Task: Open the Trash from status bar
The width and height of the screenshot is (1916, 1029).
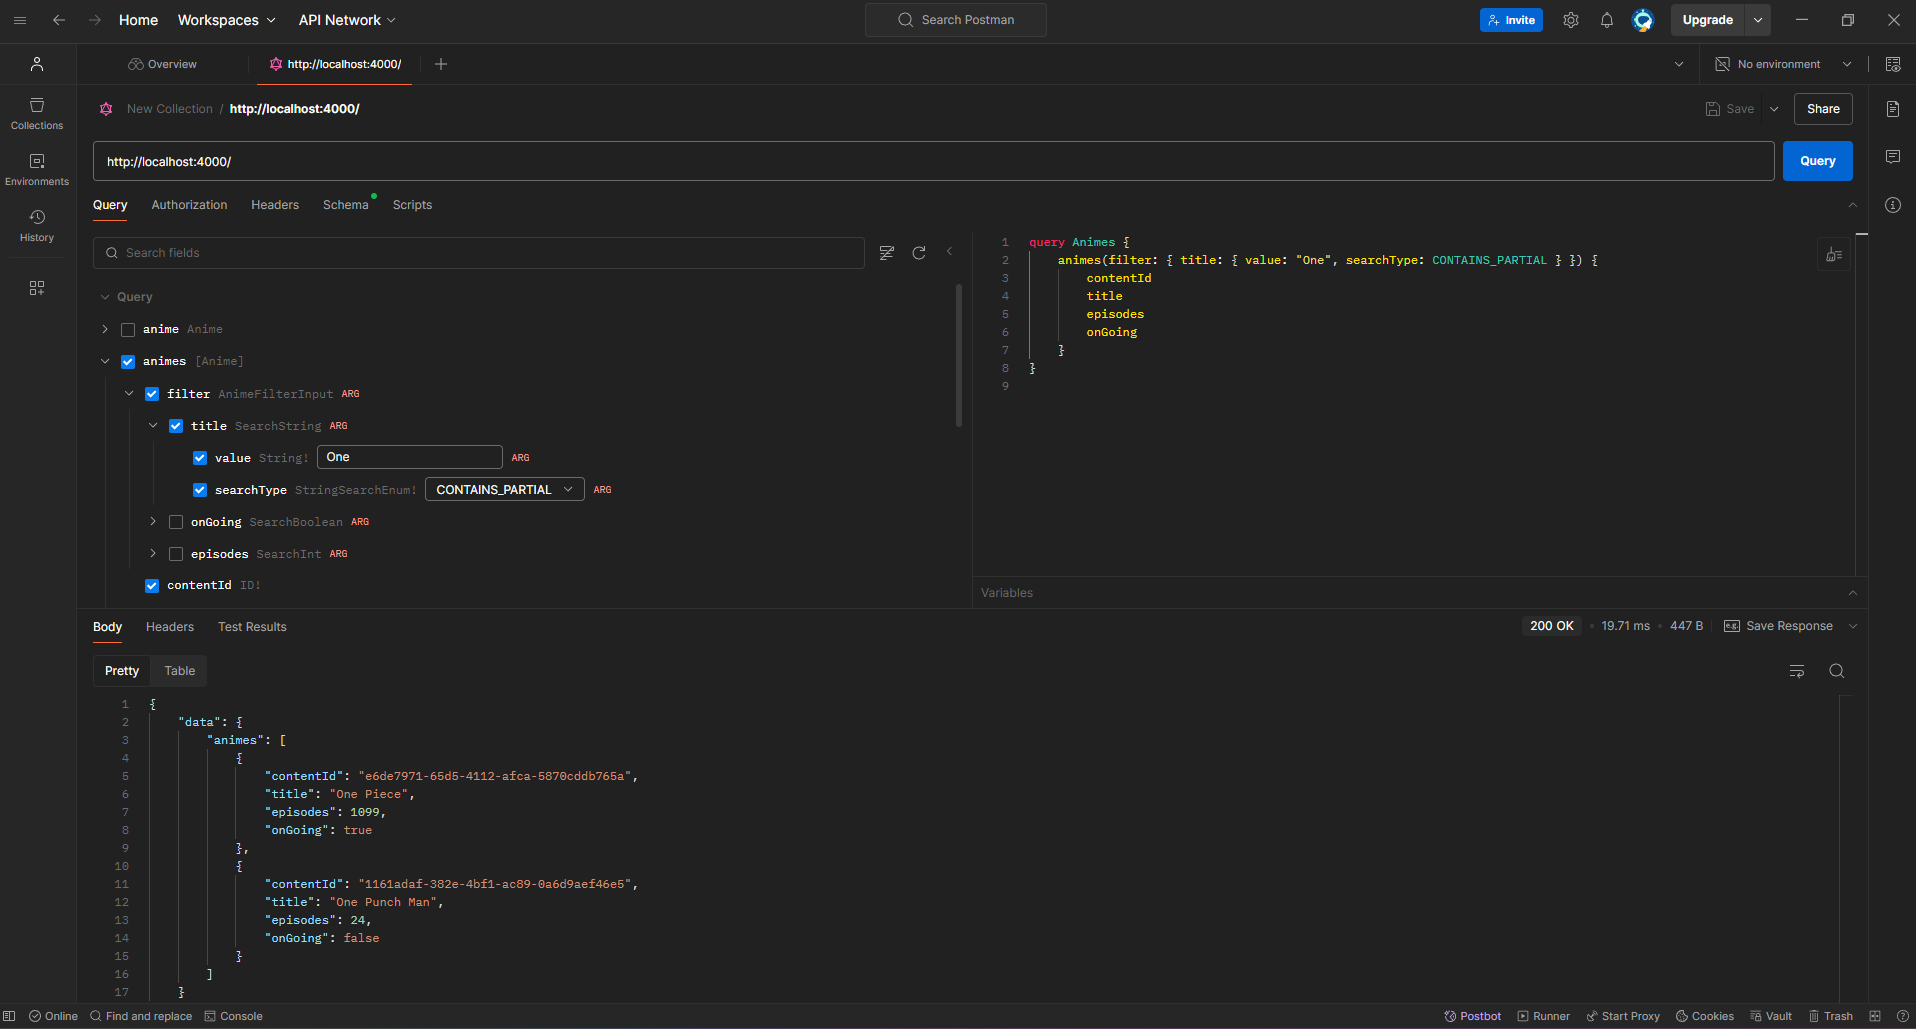Action: pyautogui.click(x=1830, y=1016)
